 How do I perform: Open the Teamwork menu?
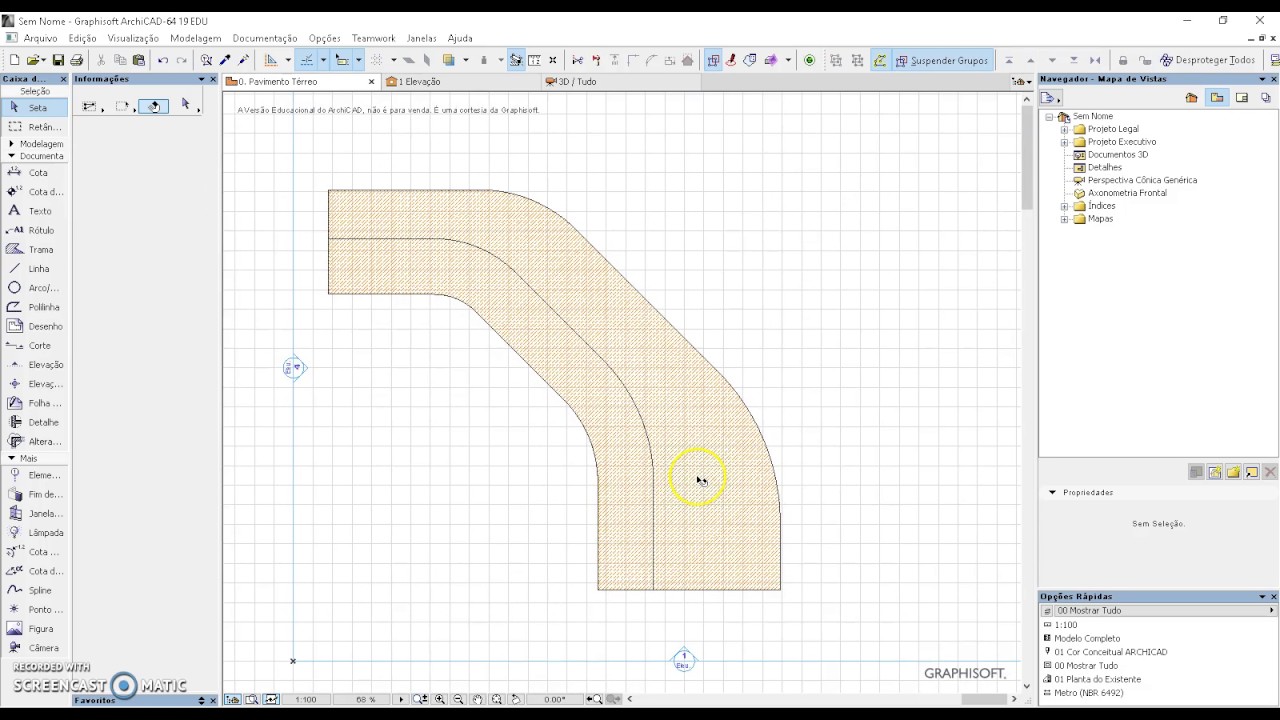(373, 38)
